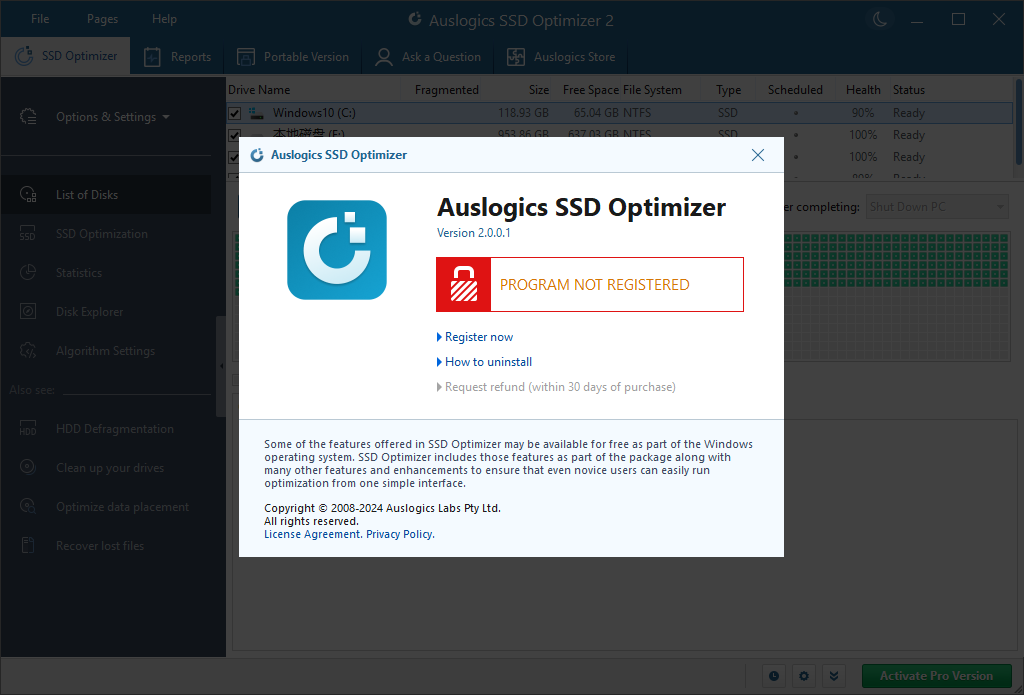This screenshot has height=695, width=1024.
Task: Click the Recover lost files icon
Action: [x=28, y=545]
